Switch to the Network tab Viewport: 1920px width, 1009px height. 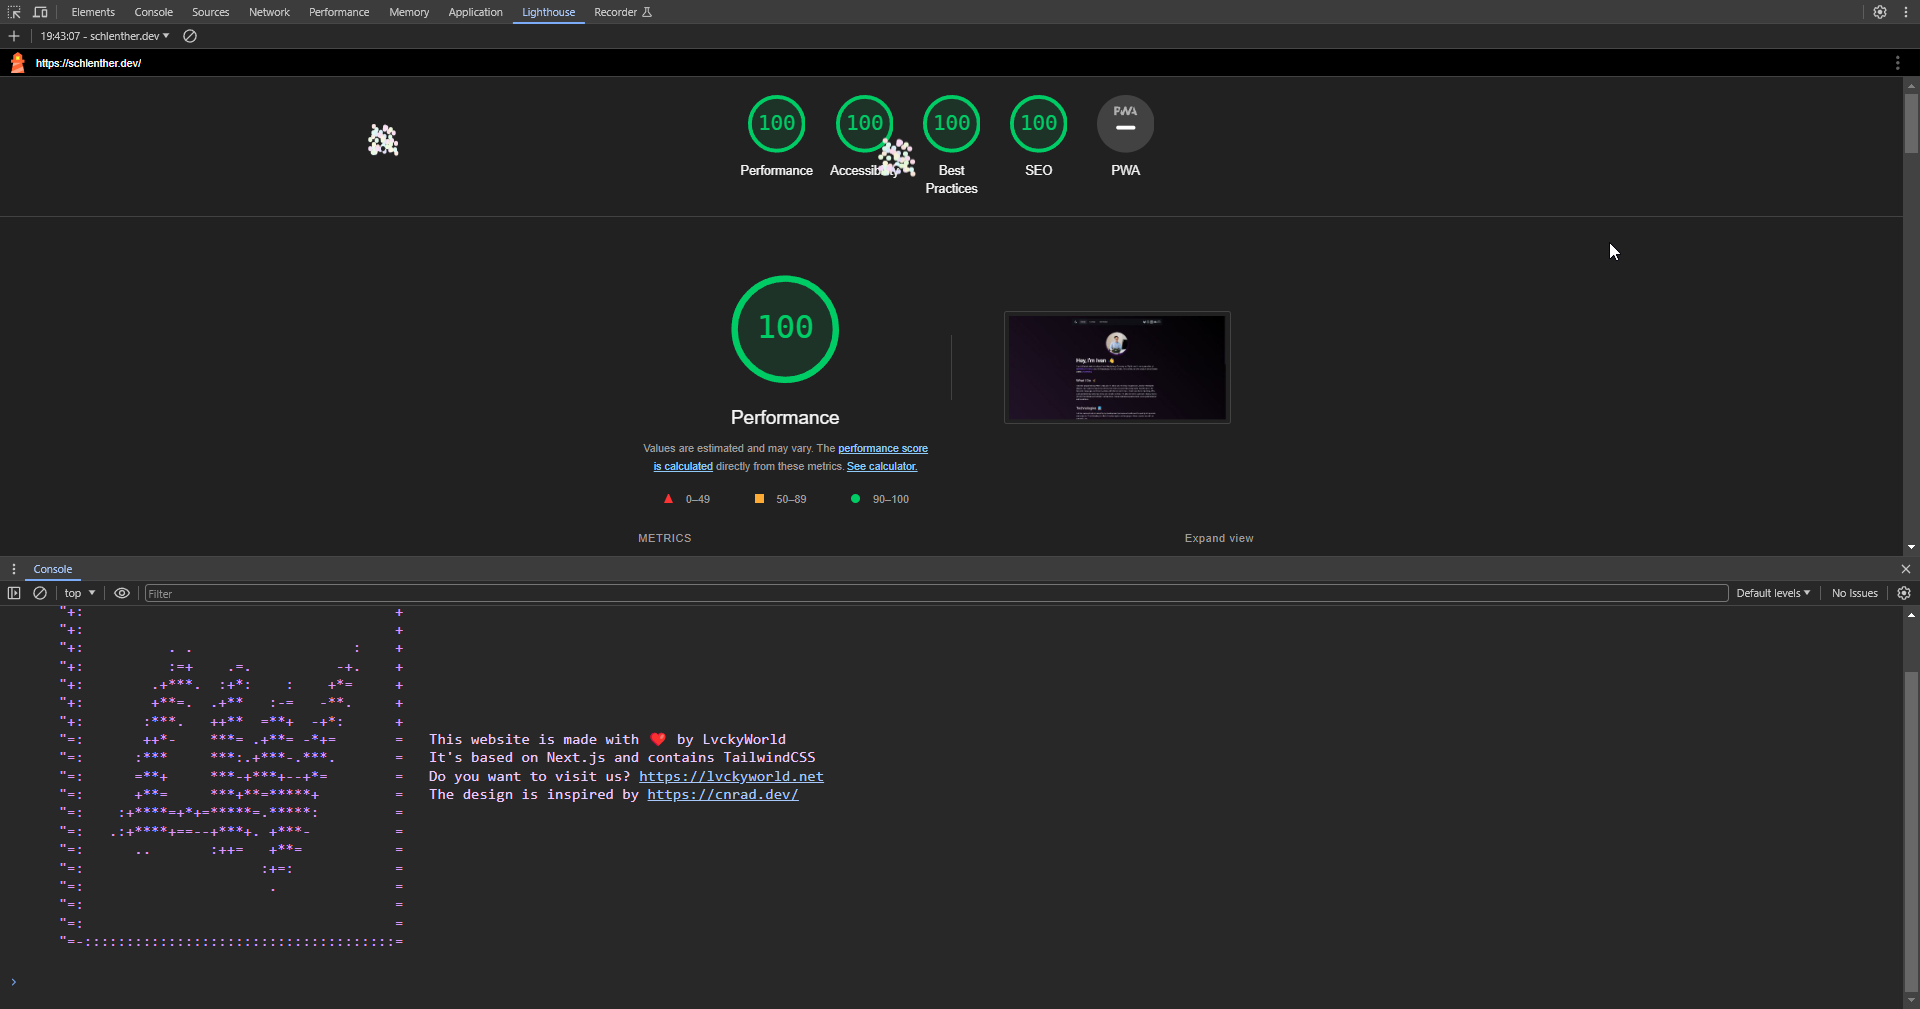(269, 12)
